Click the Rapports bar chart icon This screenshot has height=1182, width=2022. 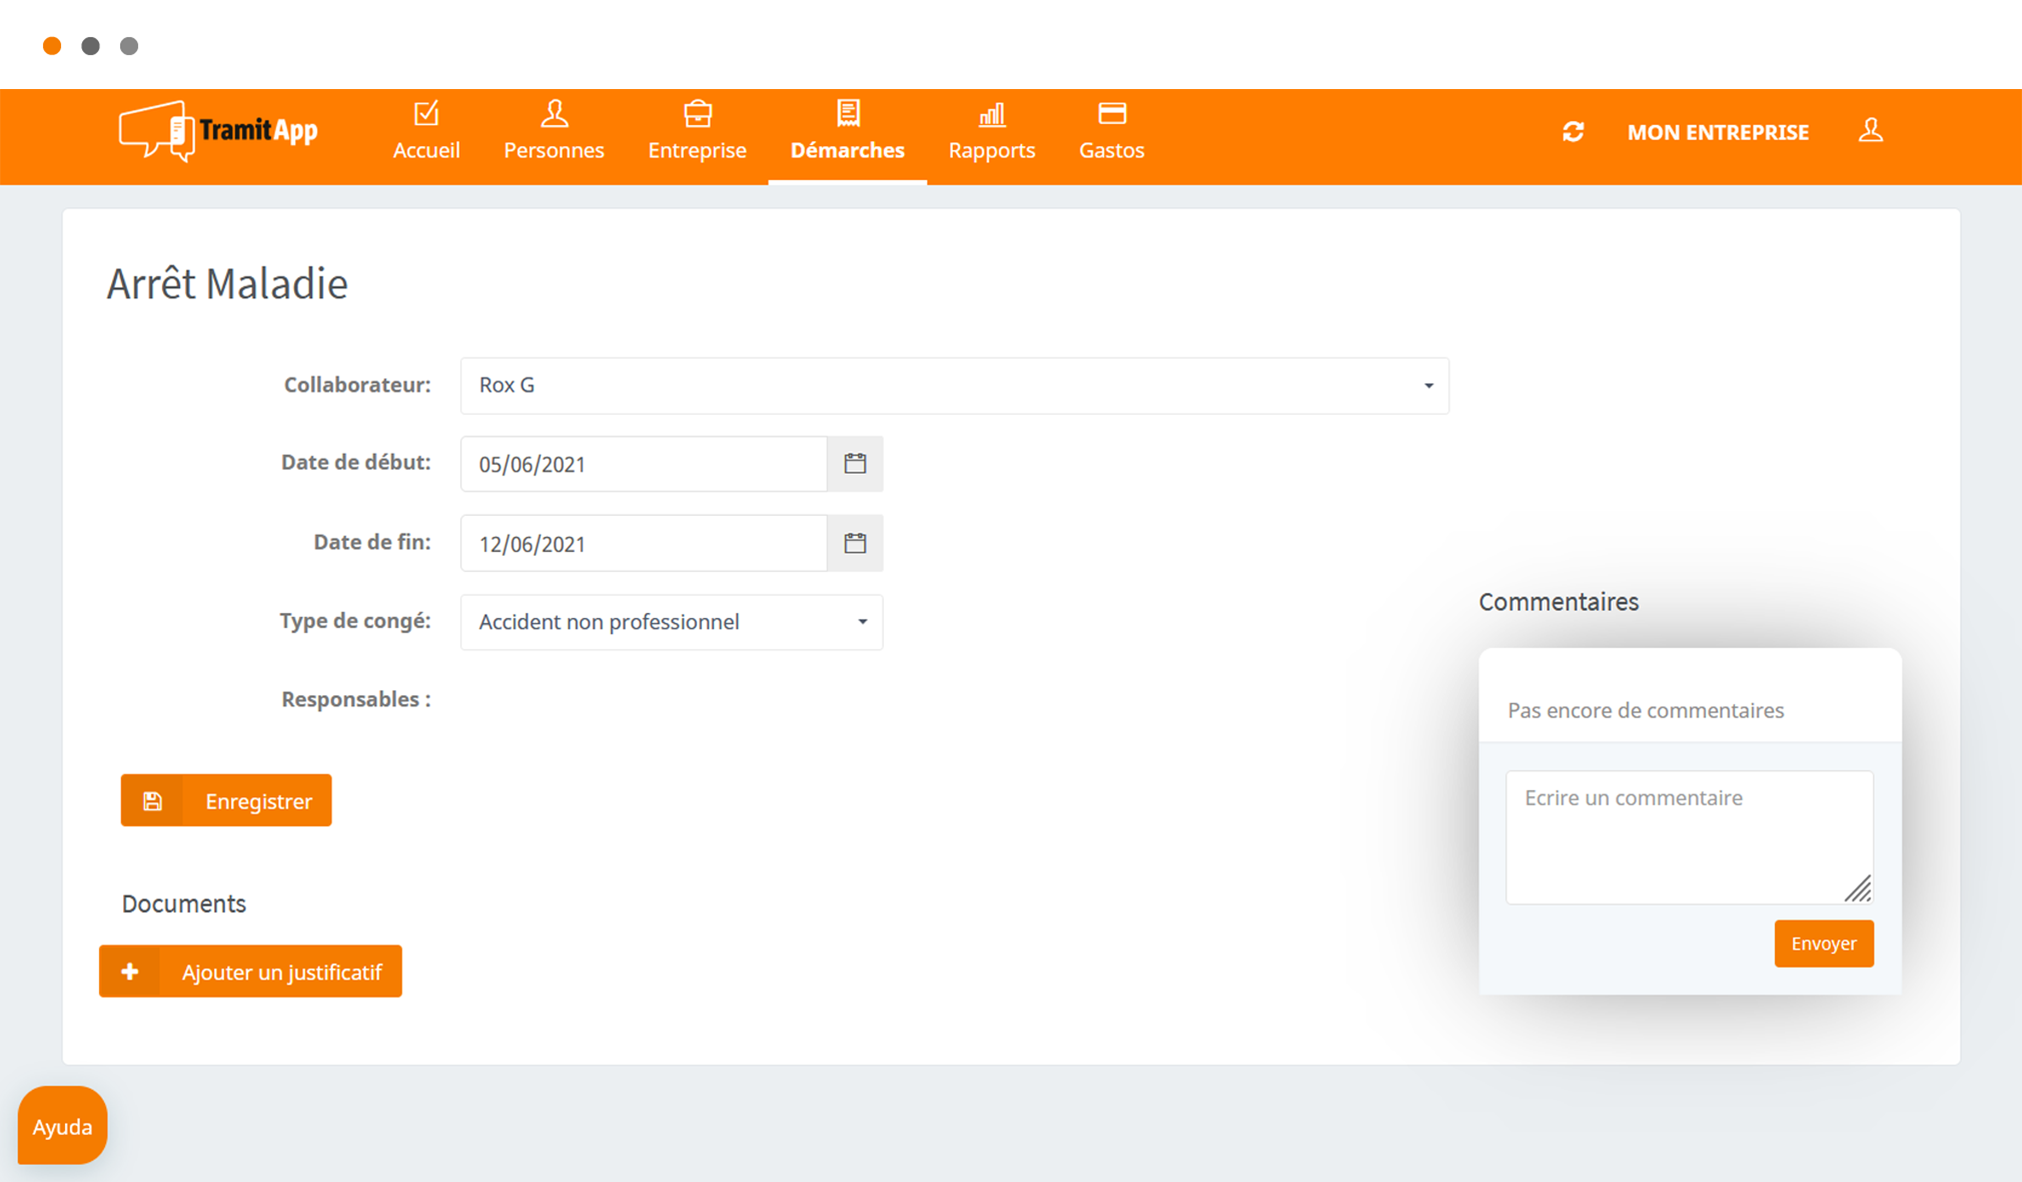(991, 115)
